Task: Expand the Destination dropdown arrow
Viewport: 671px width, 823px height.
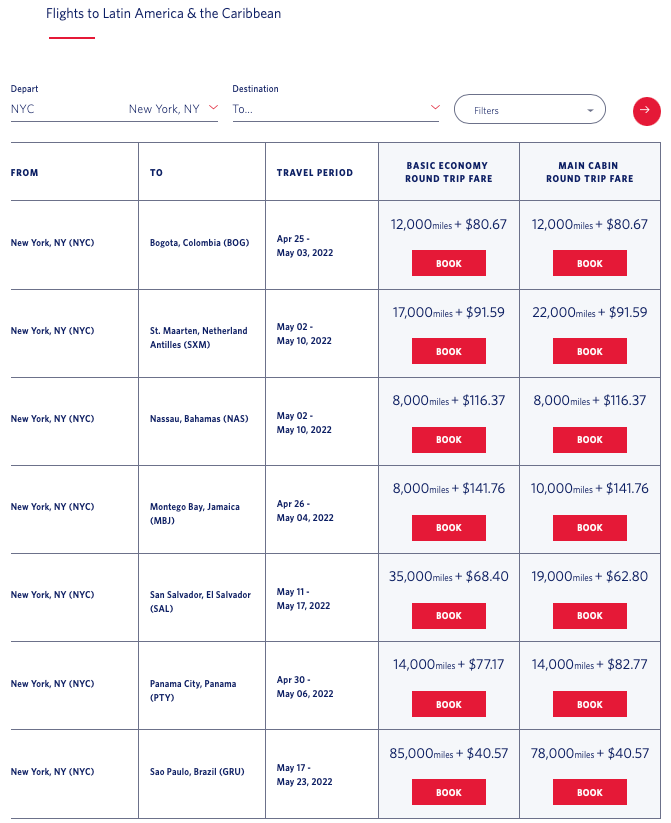Action: [x=434, y=108]
